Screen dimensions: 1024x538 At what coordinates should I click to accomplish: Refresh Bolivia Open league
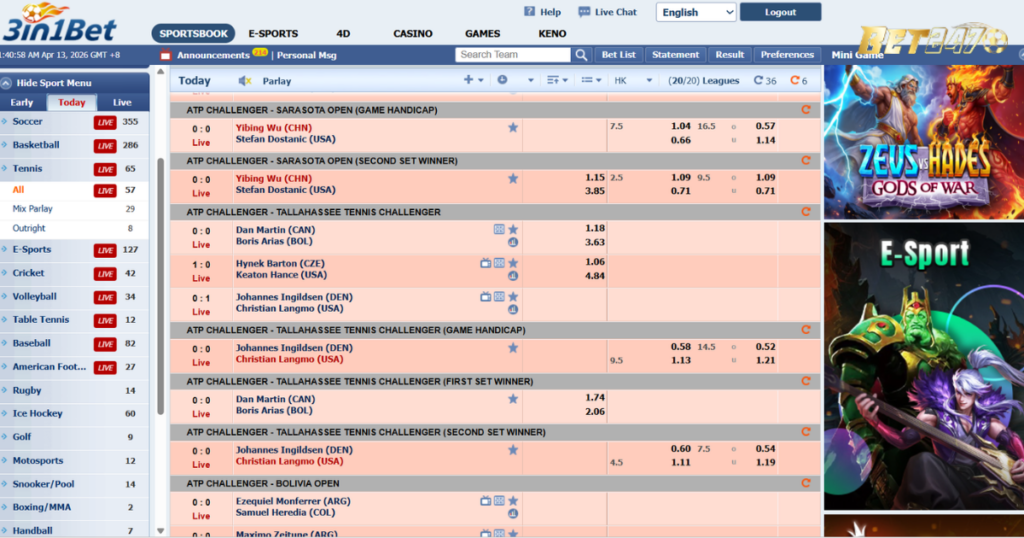(806, 483)
